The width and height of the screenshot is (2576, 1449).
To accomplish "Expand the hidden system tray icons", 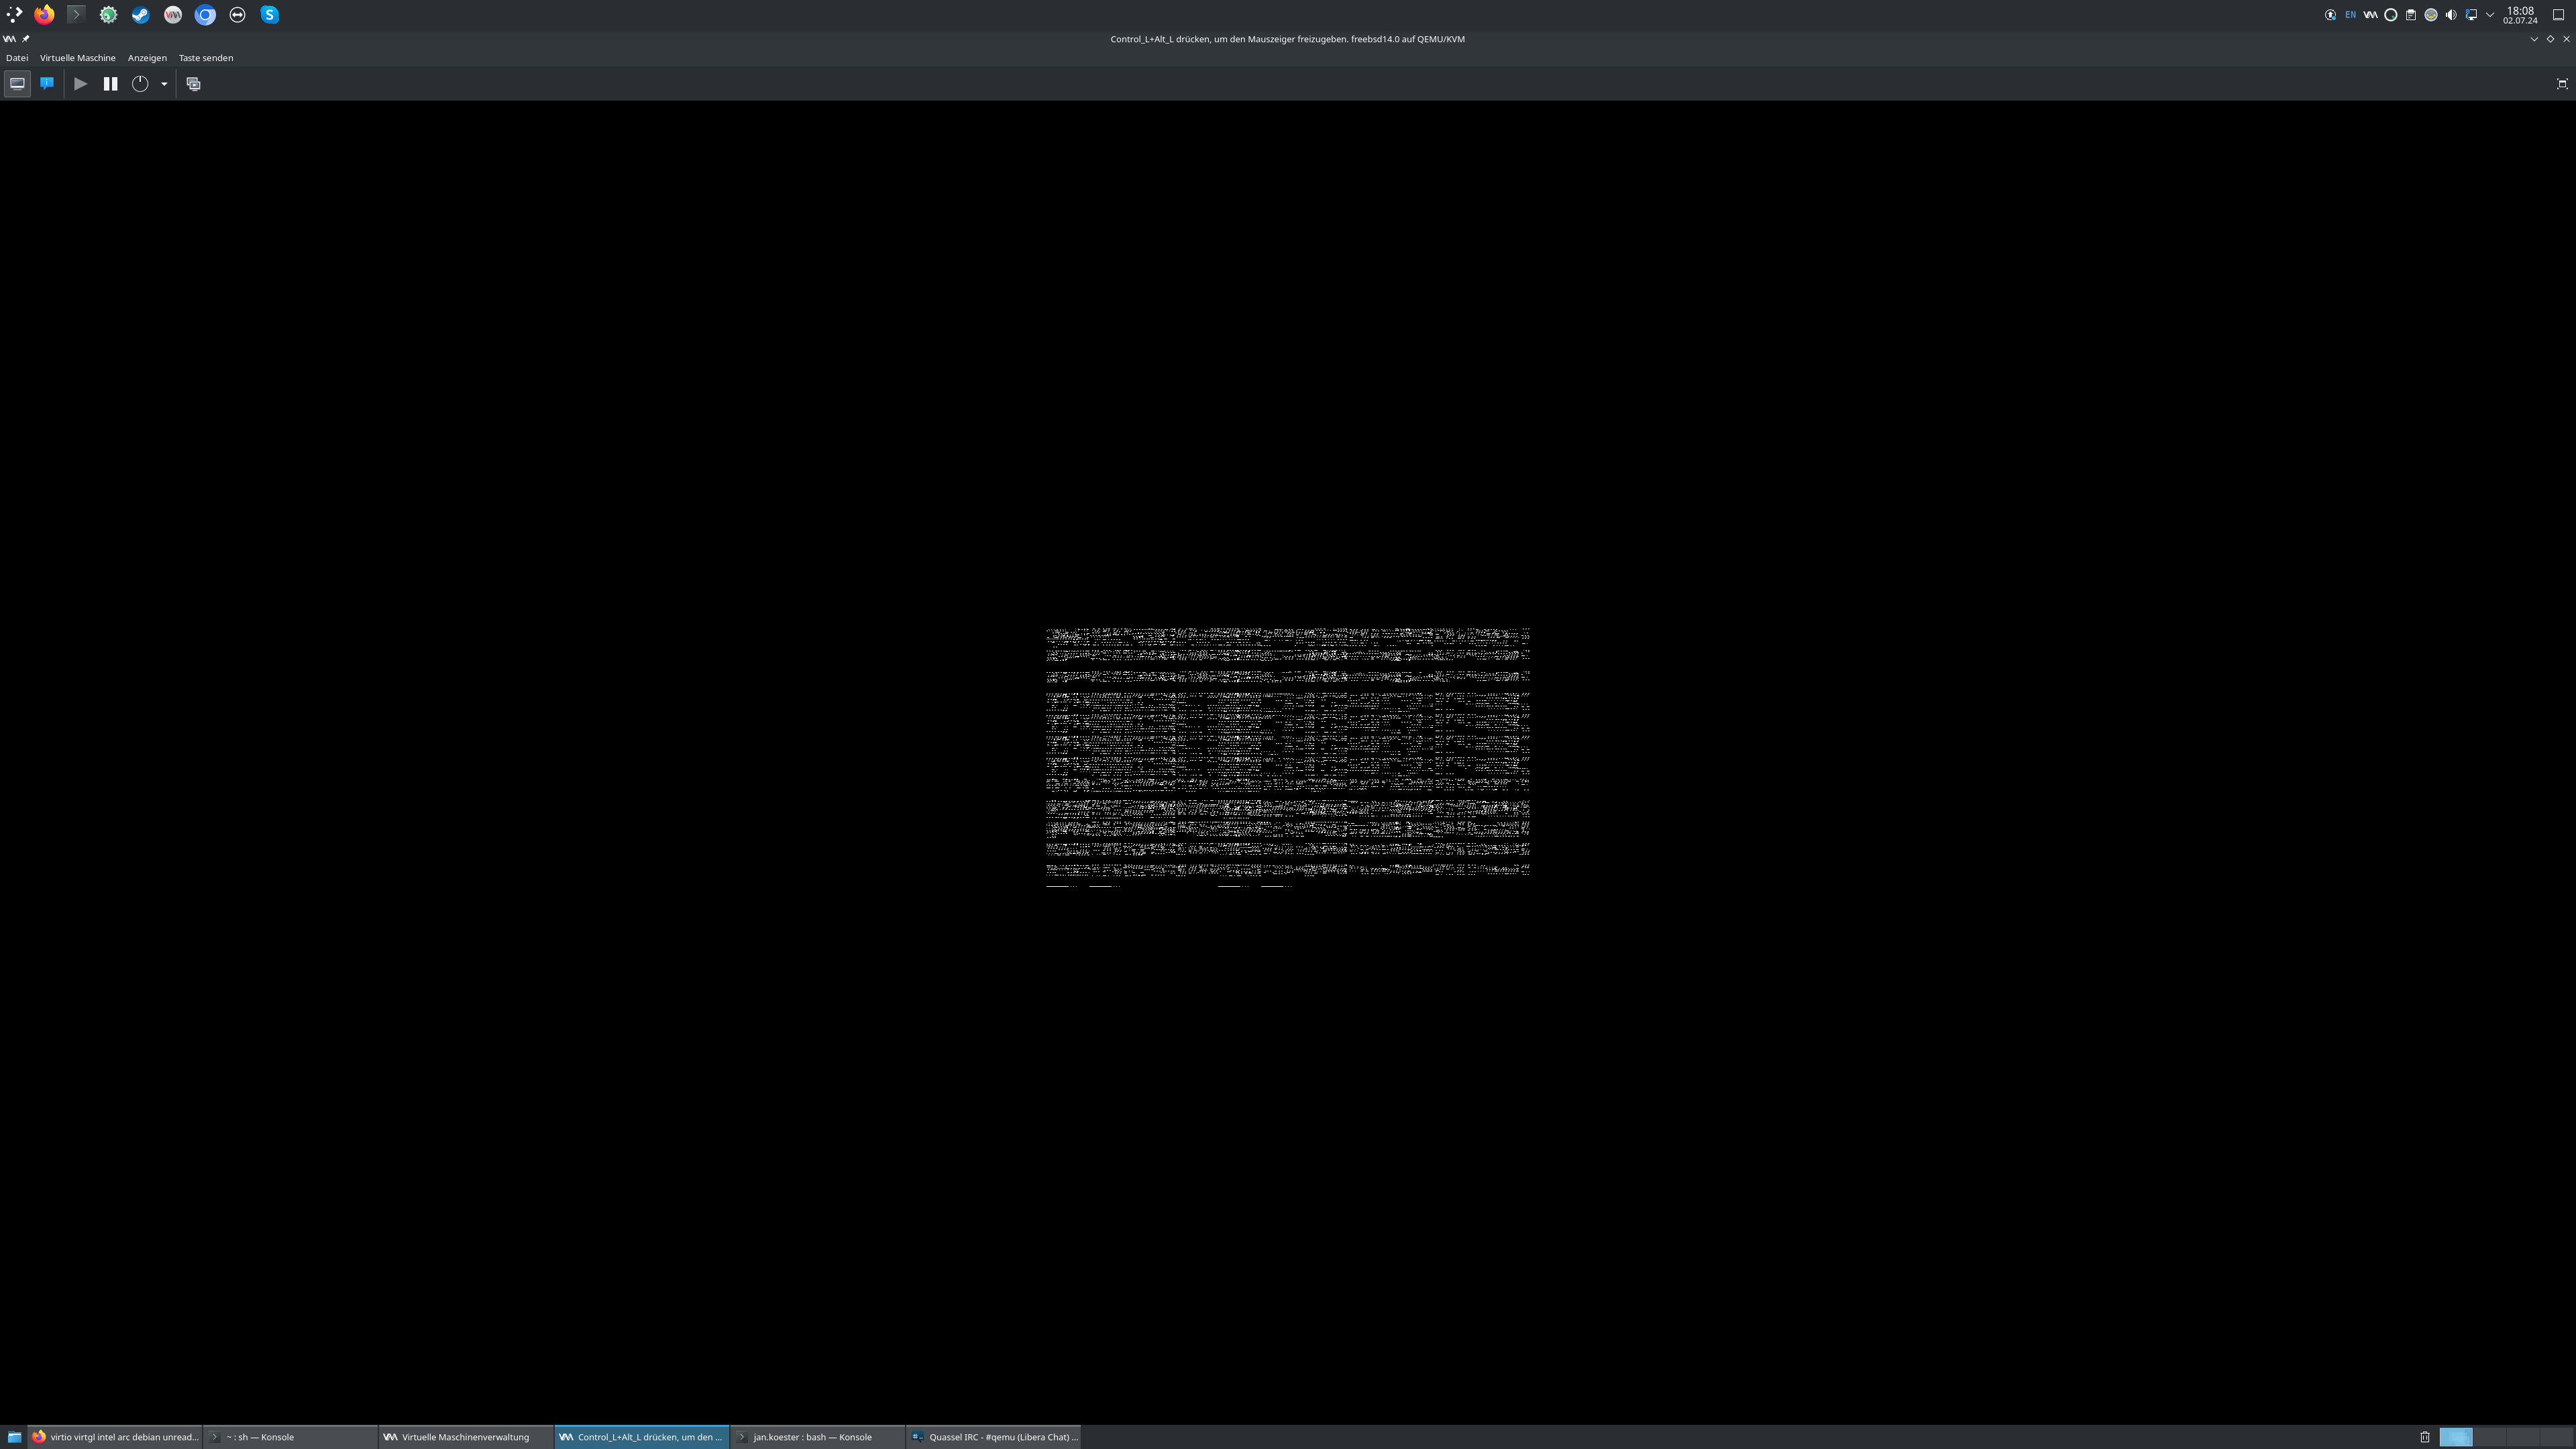I will point(2490,15).
